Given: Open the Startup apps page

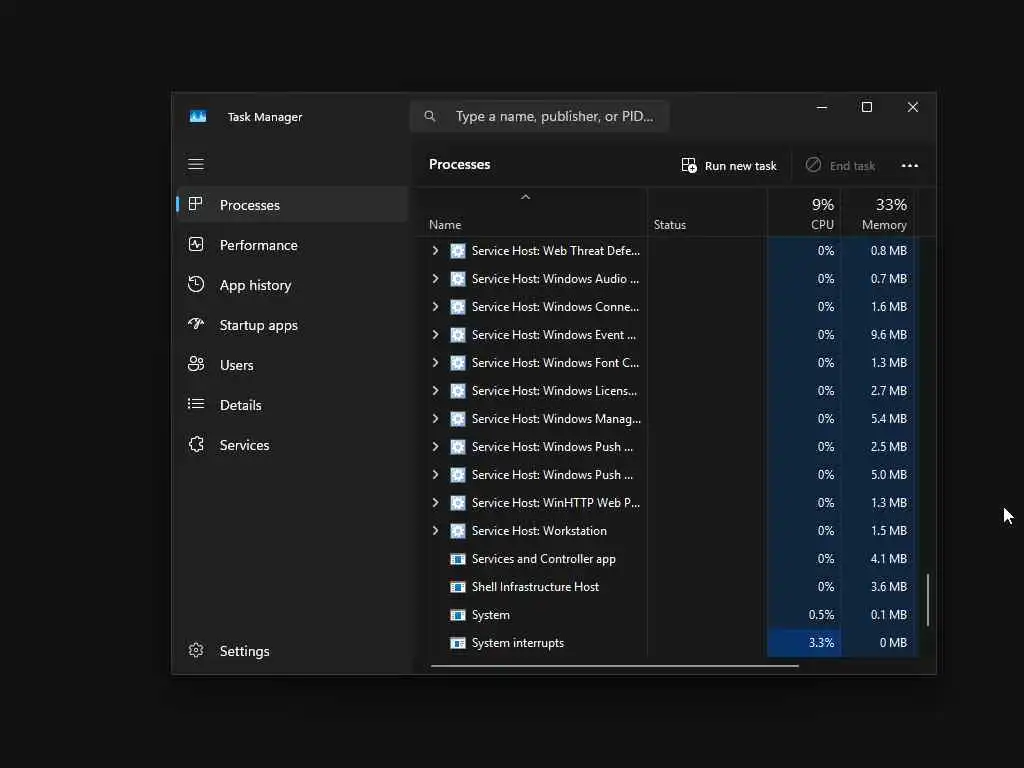Looking at the screenshot, I should 293,325.
